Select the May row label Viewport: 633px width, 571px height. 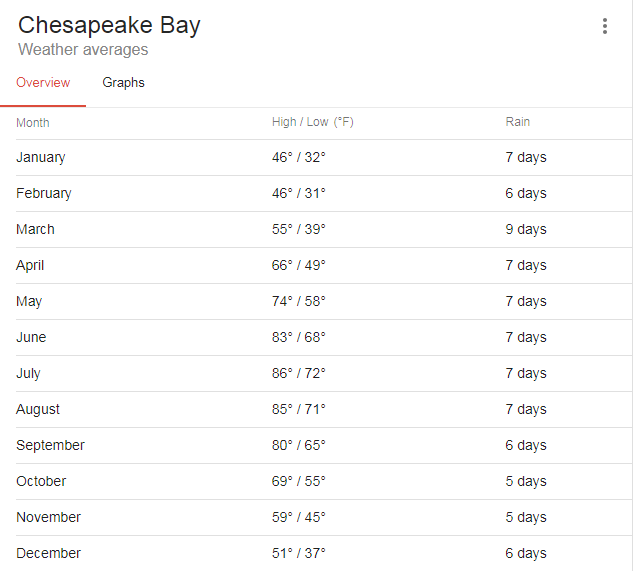tap(29, 301)
